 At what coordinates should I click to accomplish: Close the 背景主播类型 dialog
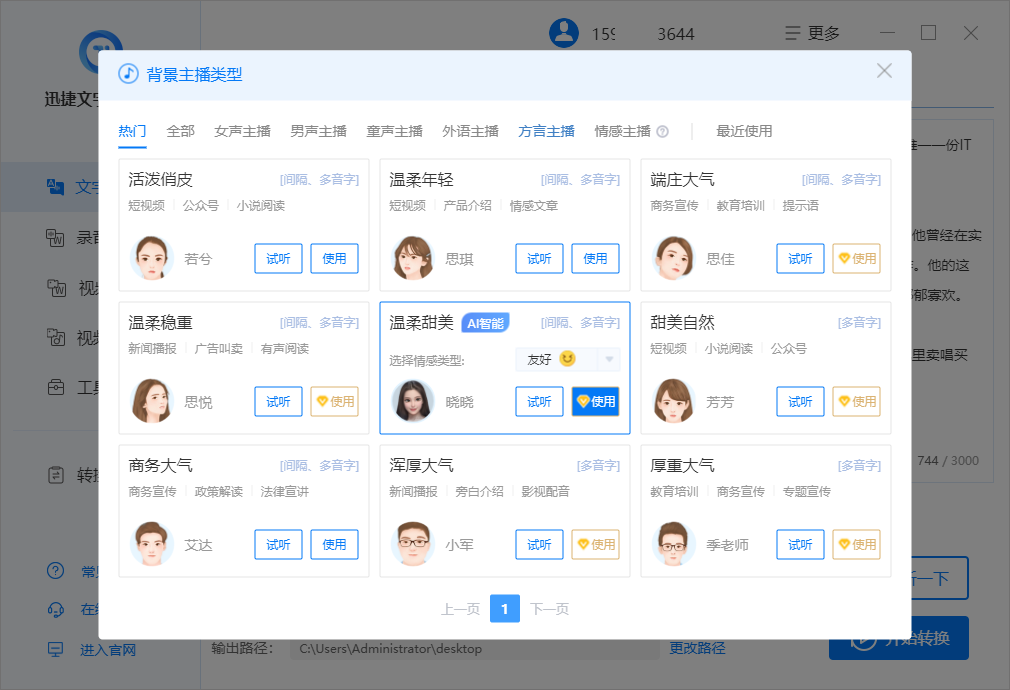(x=884, y=71)
